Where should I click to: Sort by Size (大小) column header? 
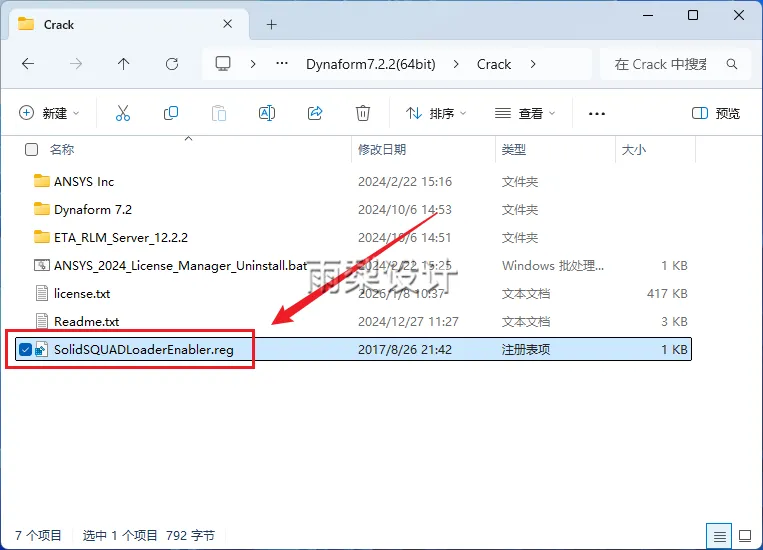634,149
